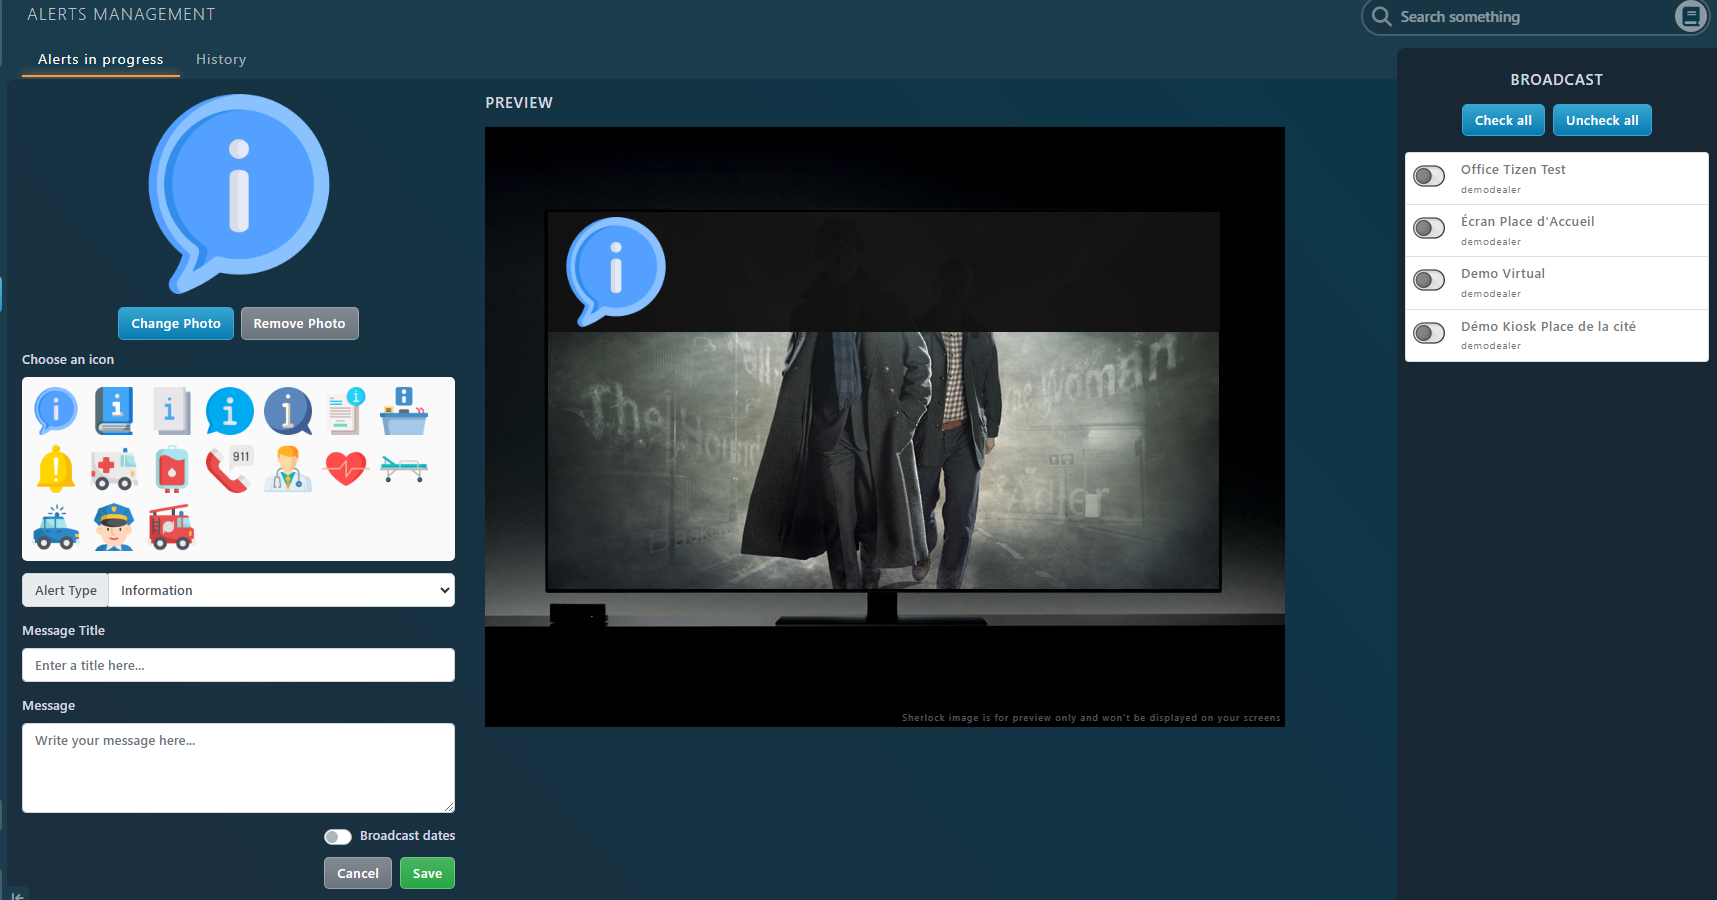Select the heartbeat heart icon
Viewport: 1717px width, 900px height.
[x=346, y=468]
